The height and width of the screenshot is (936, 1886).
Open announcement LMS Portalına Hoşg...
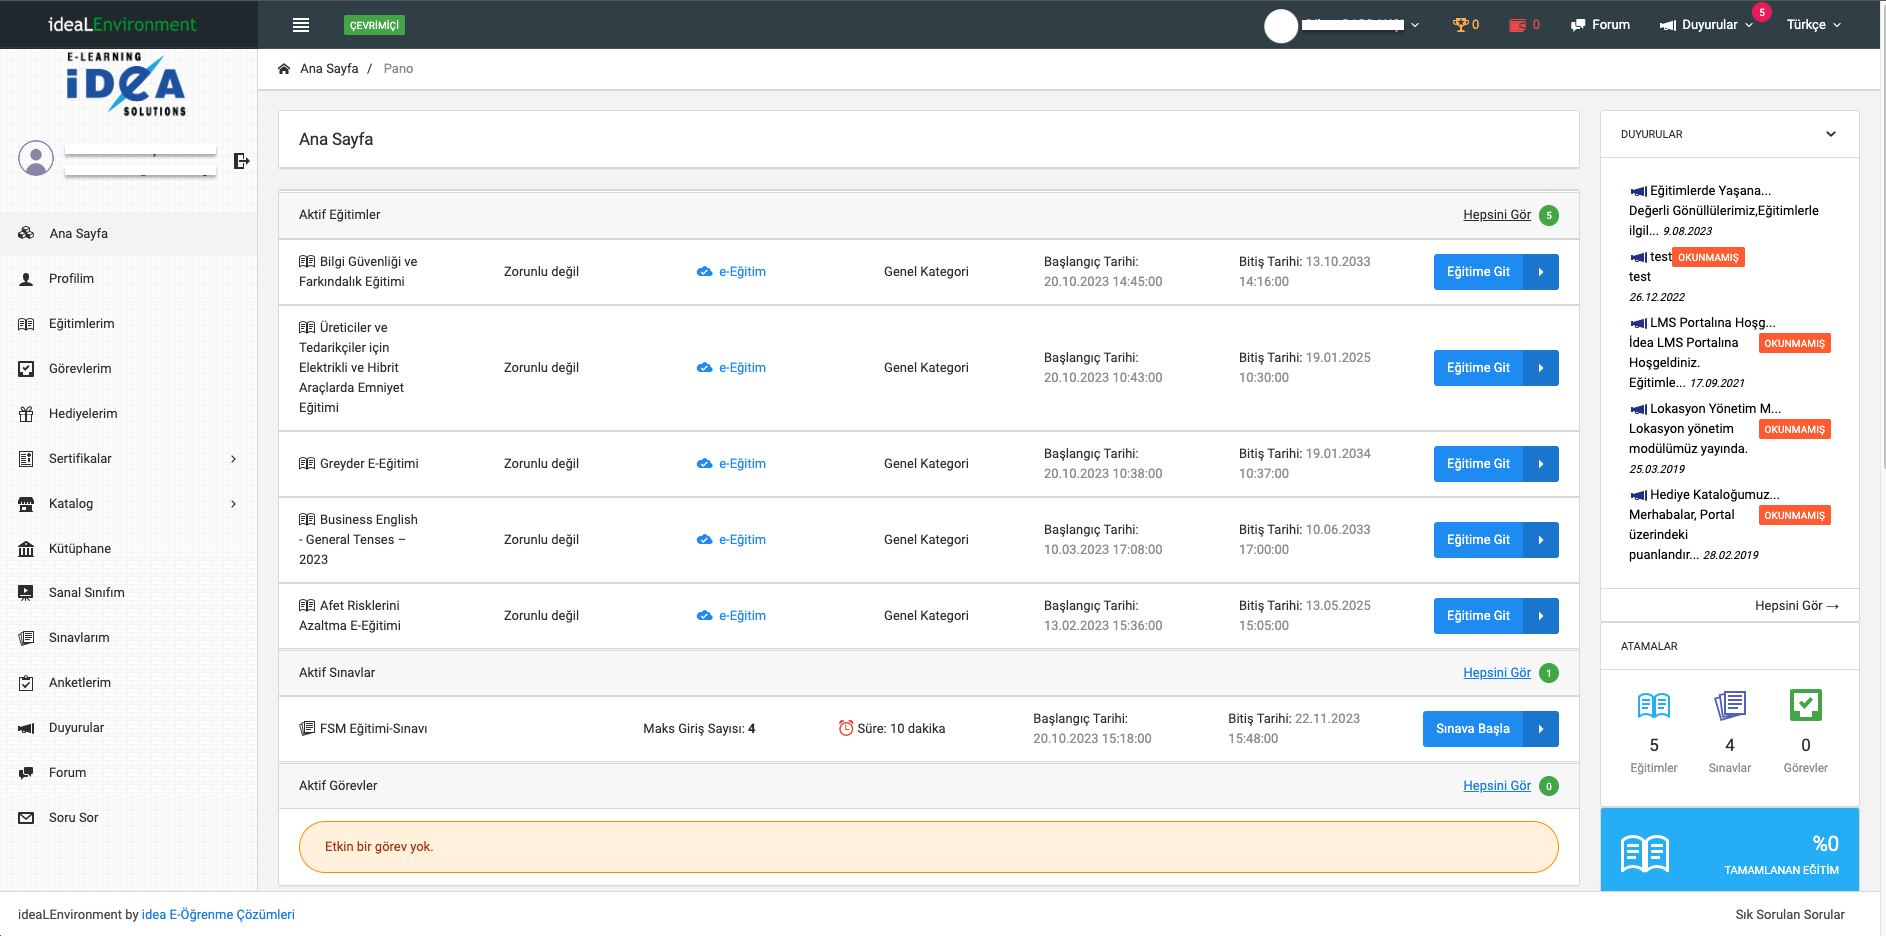(1712, 323)
